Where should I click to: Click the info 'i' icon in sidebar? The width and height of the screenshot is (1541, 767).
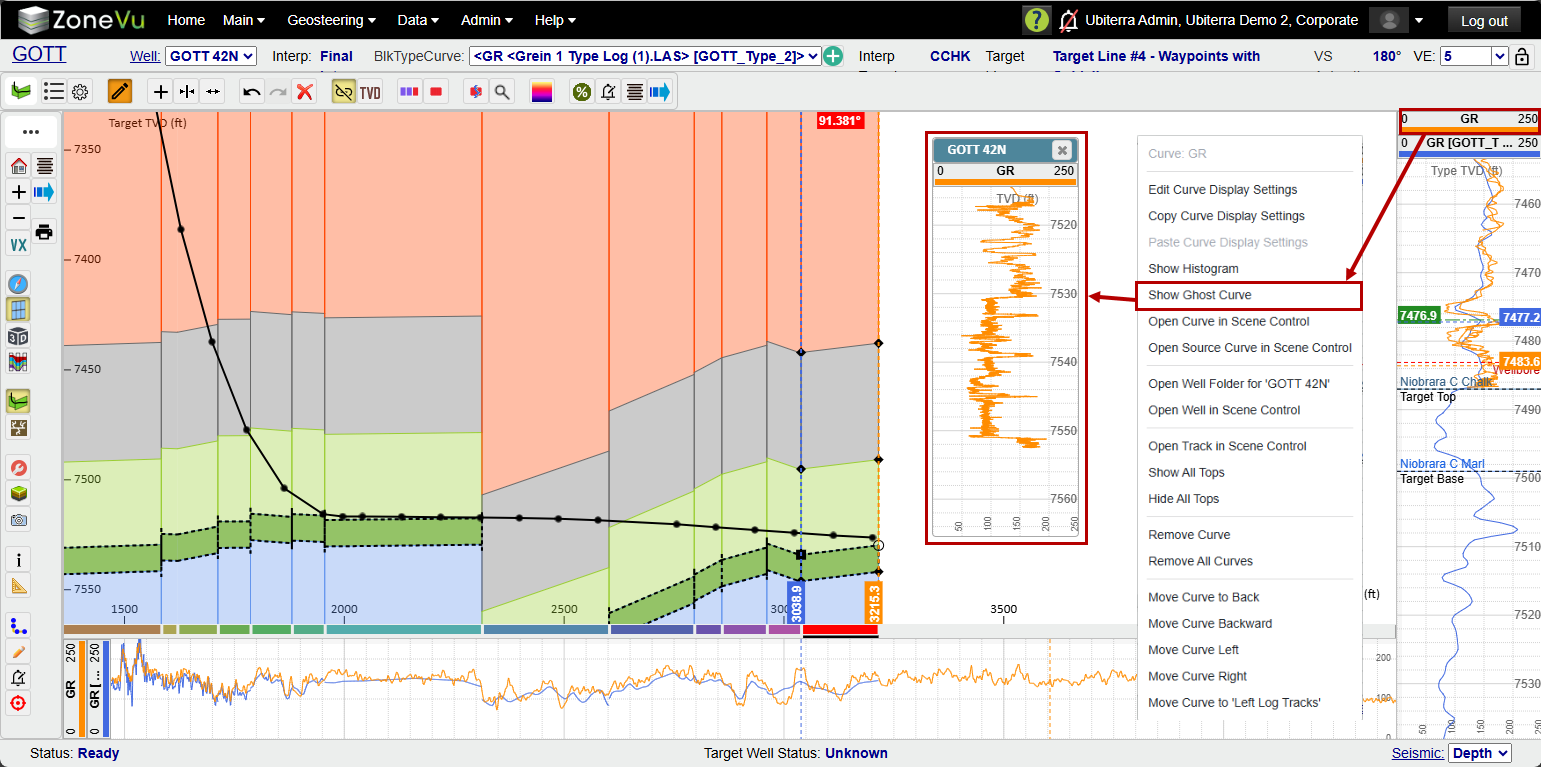coord(19,559)
